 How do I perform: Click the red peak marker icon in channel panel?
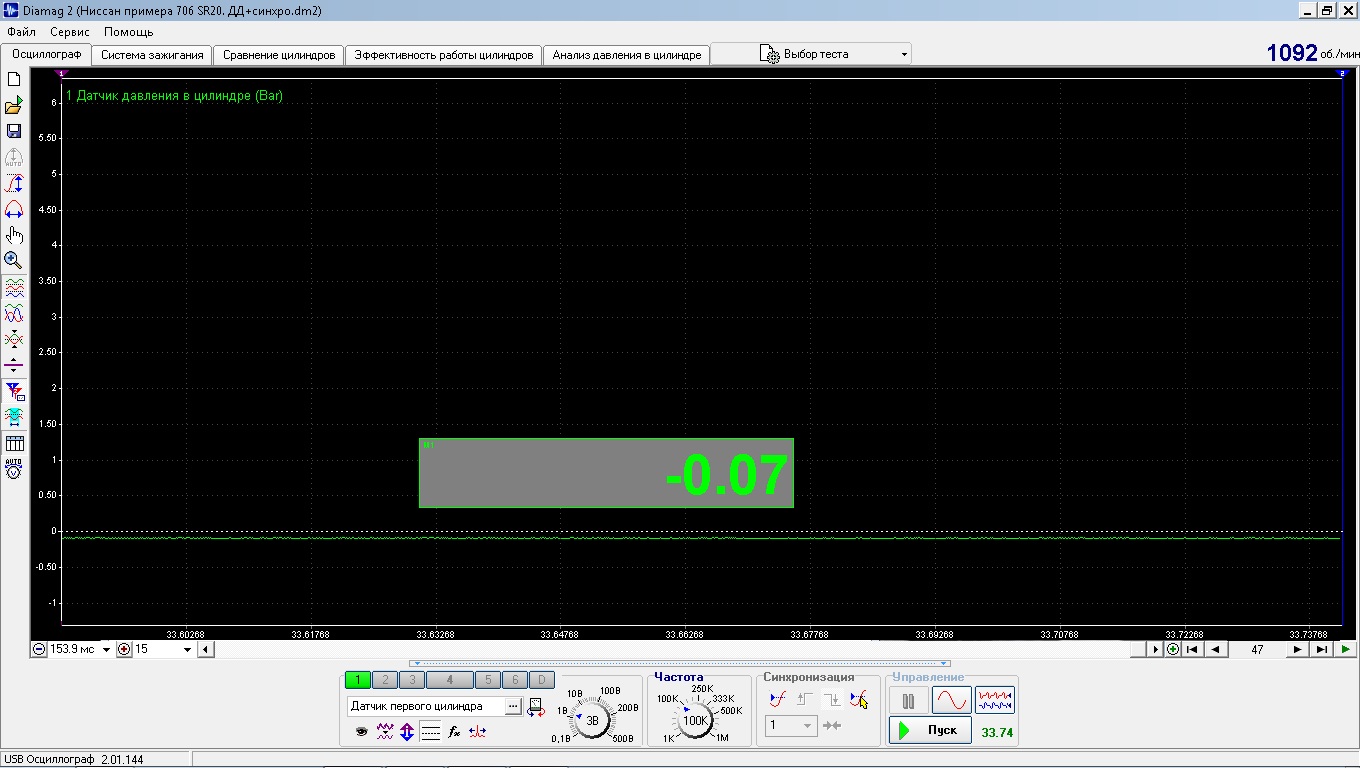coord(477,732)
